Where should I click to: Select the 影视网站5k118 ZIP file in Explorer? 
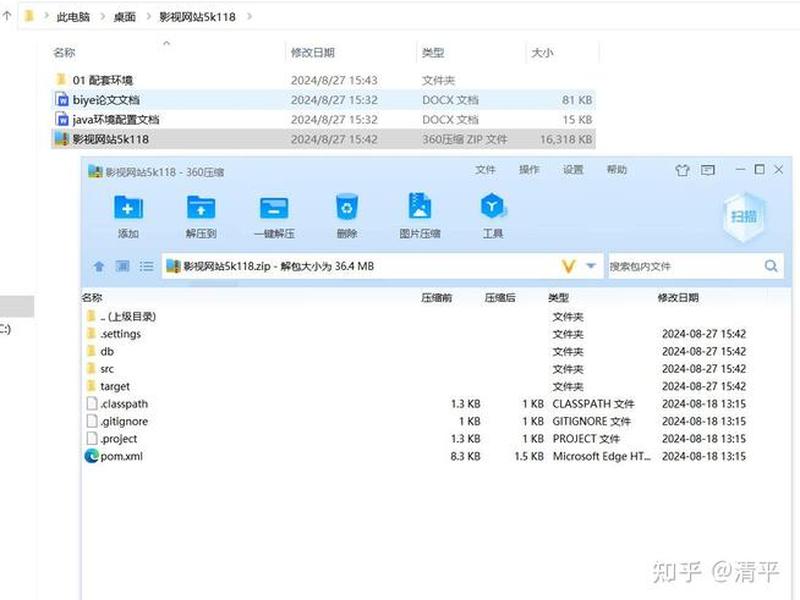click(x=324, y=139)
